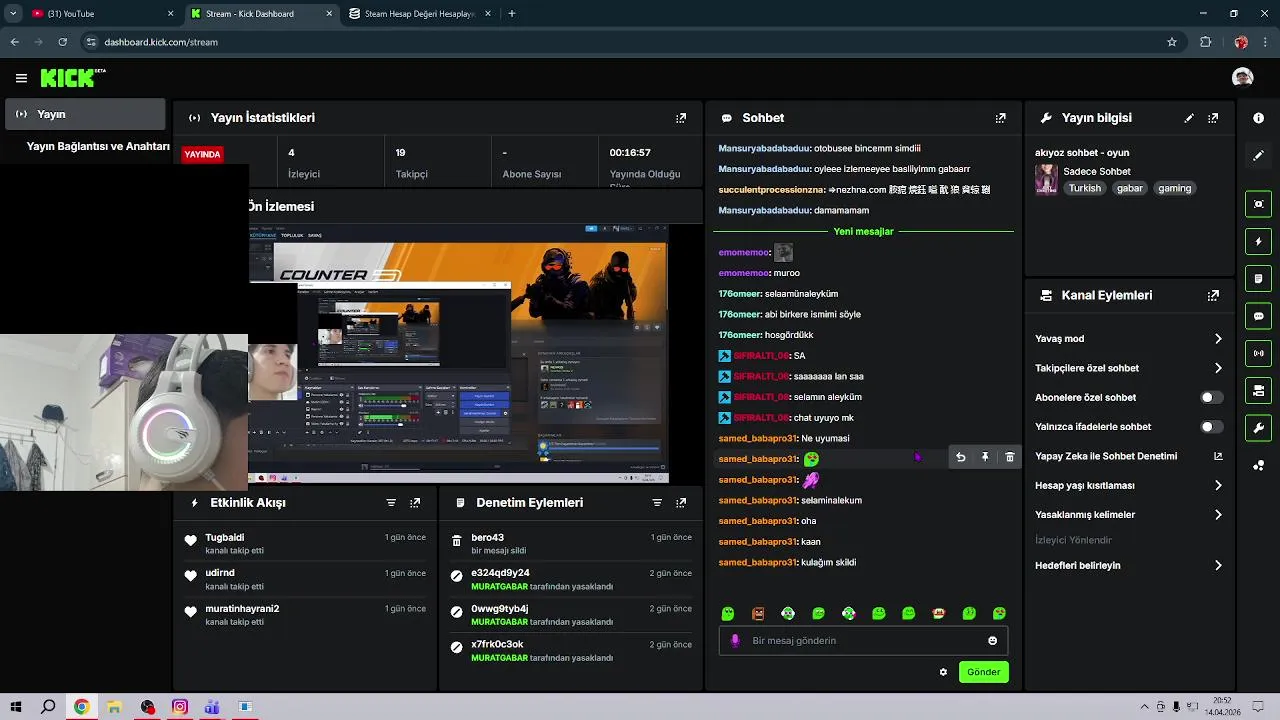Image resolution: width=1280 pixels, height=720 pixels.
Task: Expand Hesap yaşı kısıtlaması settings
Action: 1128,486
